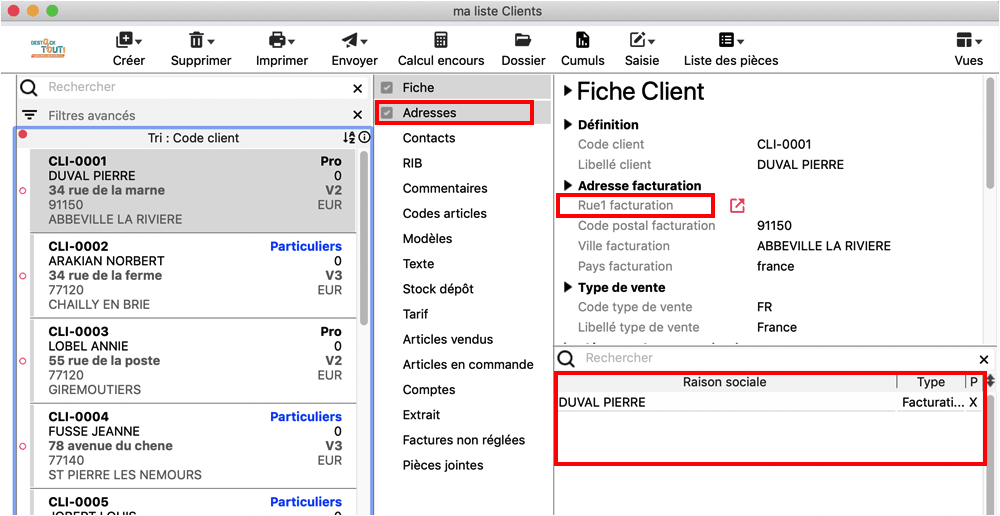Open the Imprimer printer menu

pos(282,50)
